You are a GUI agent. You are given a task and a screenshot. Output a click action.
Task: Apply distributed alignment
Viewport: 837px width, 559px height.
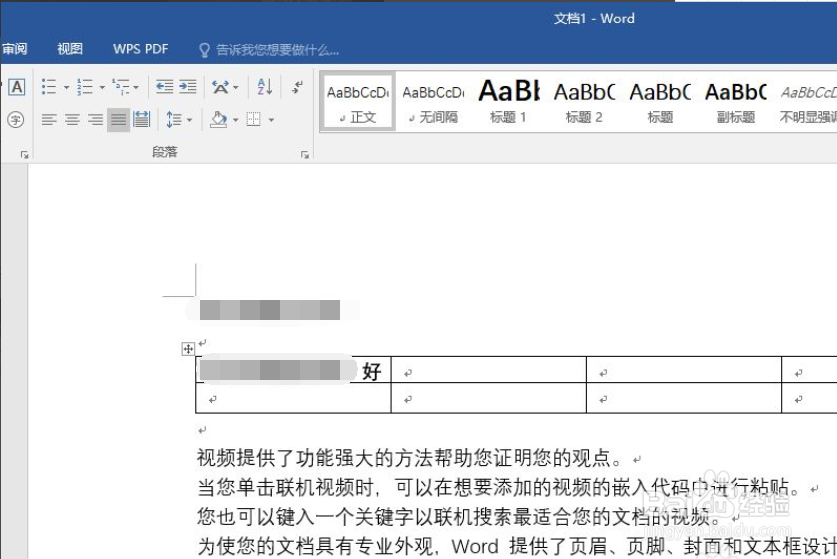click(x=141, y=119)
